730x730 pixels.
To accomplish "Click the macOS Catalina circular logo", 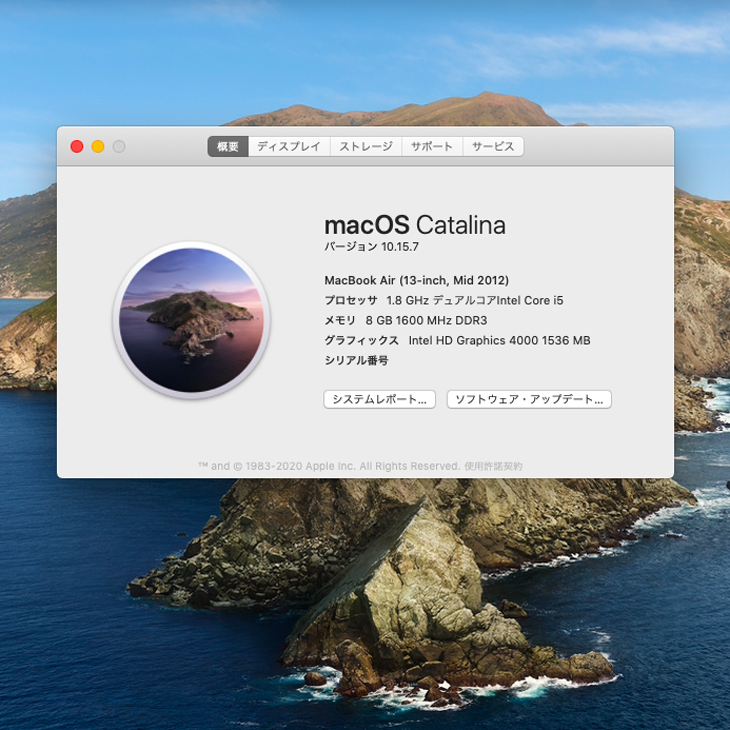I will coord(191,320).
